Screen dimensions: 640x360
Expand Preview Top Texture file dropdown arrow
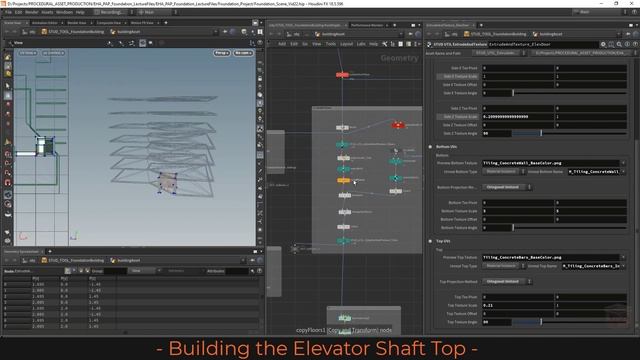[623, 258]
